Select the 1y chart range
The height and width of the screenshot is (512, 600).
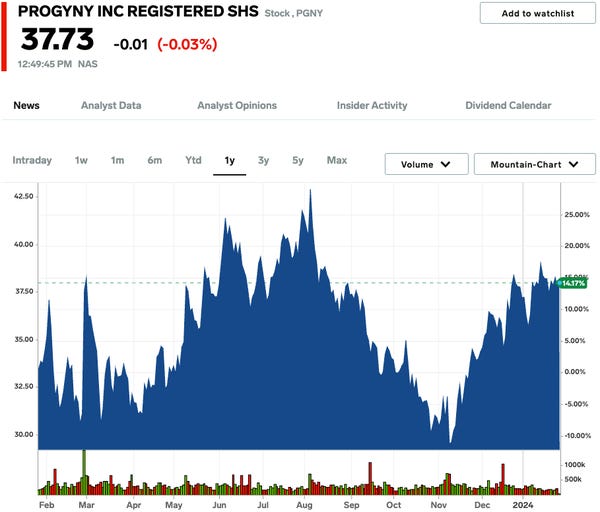click(230, 160)
